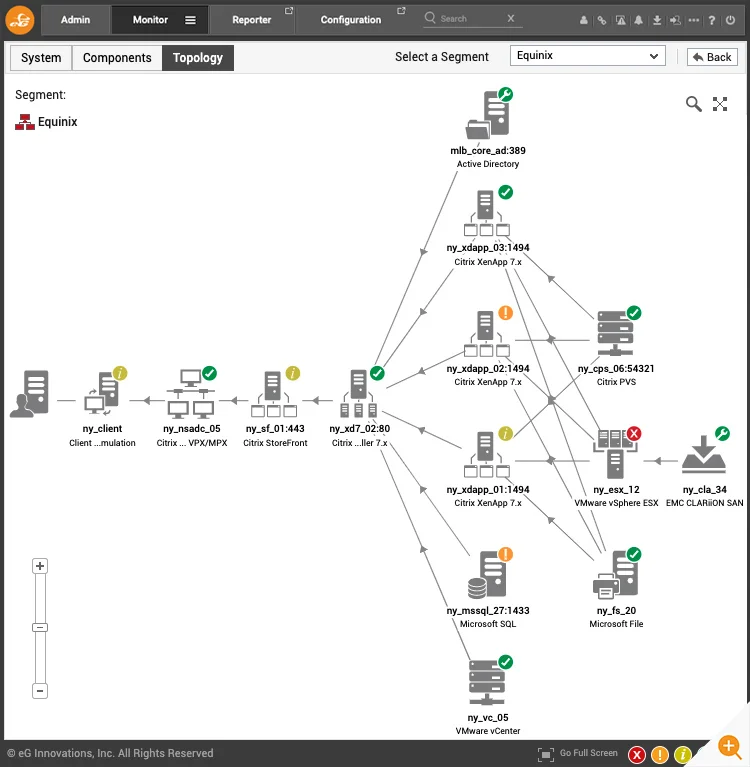Select the ny_nsadc_05 Citrix VPX/MPX node
The width and height of the screenshot is (750, 767).
point(191,394)
